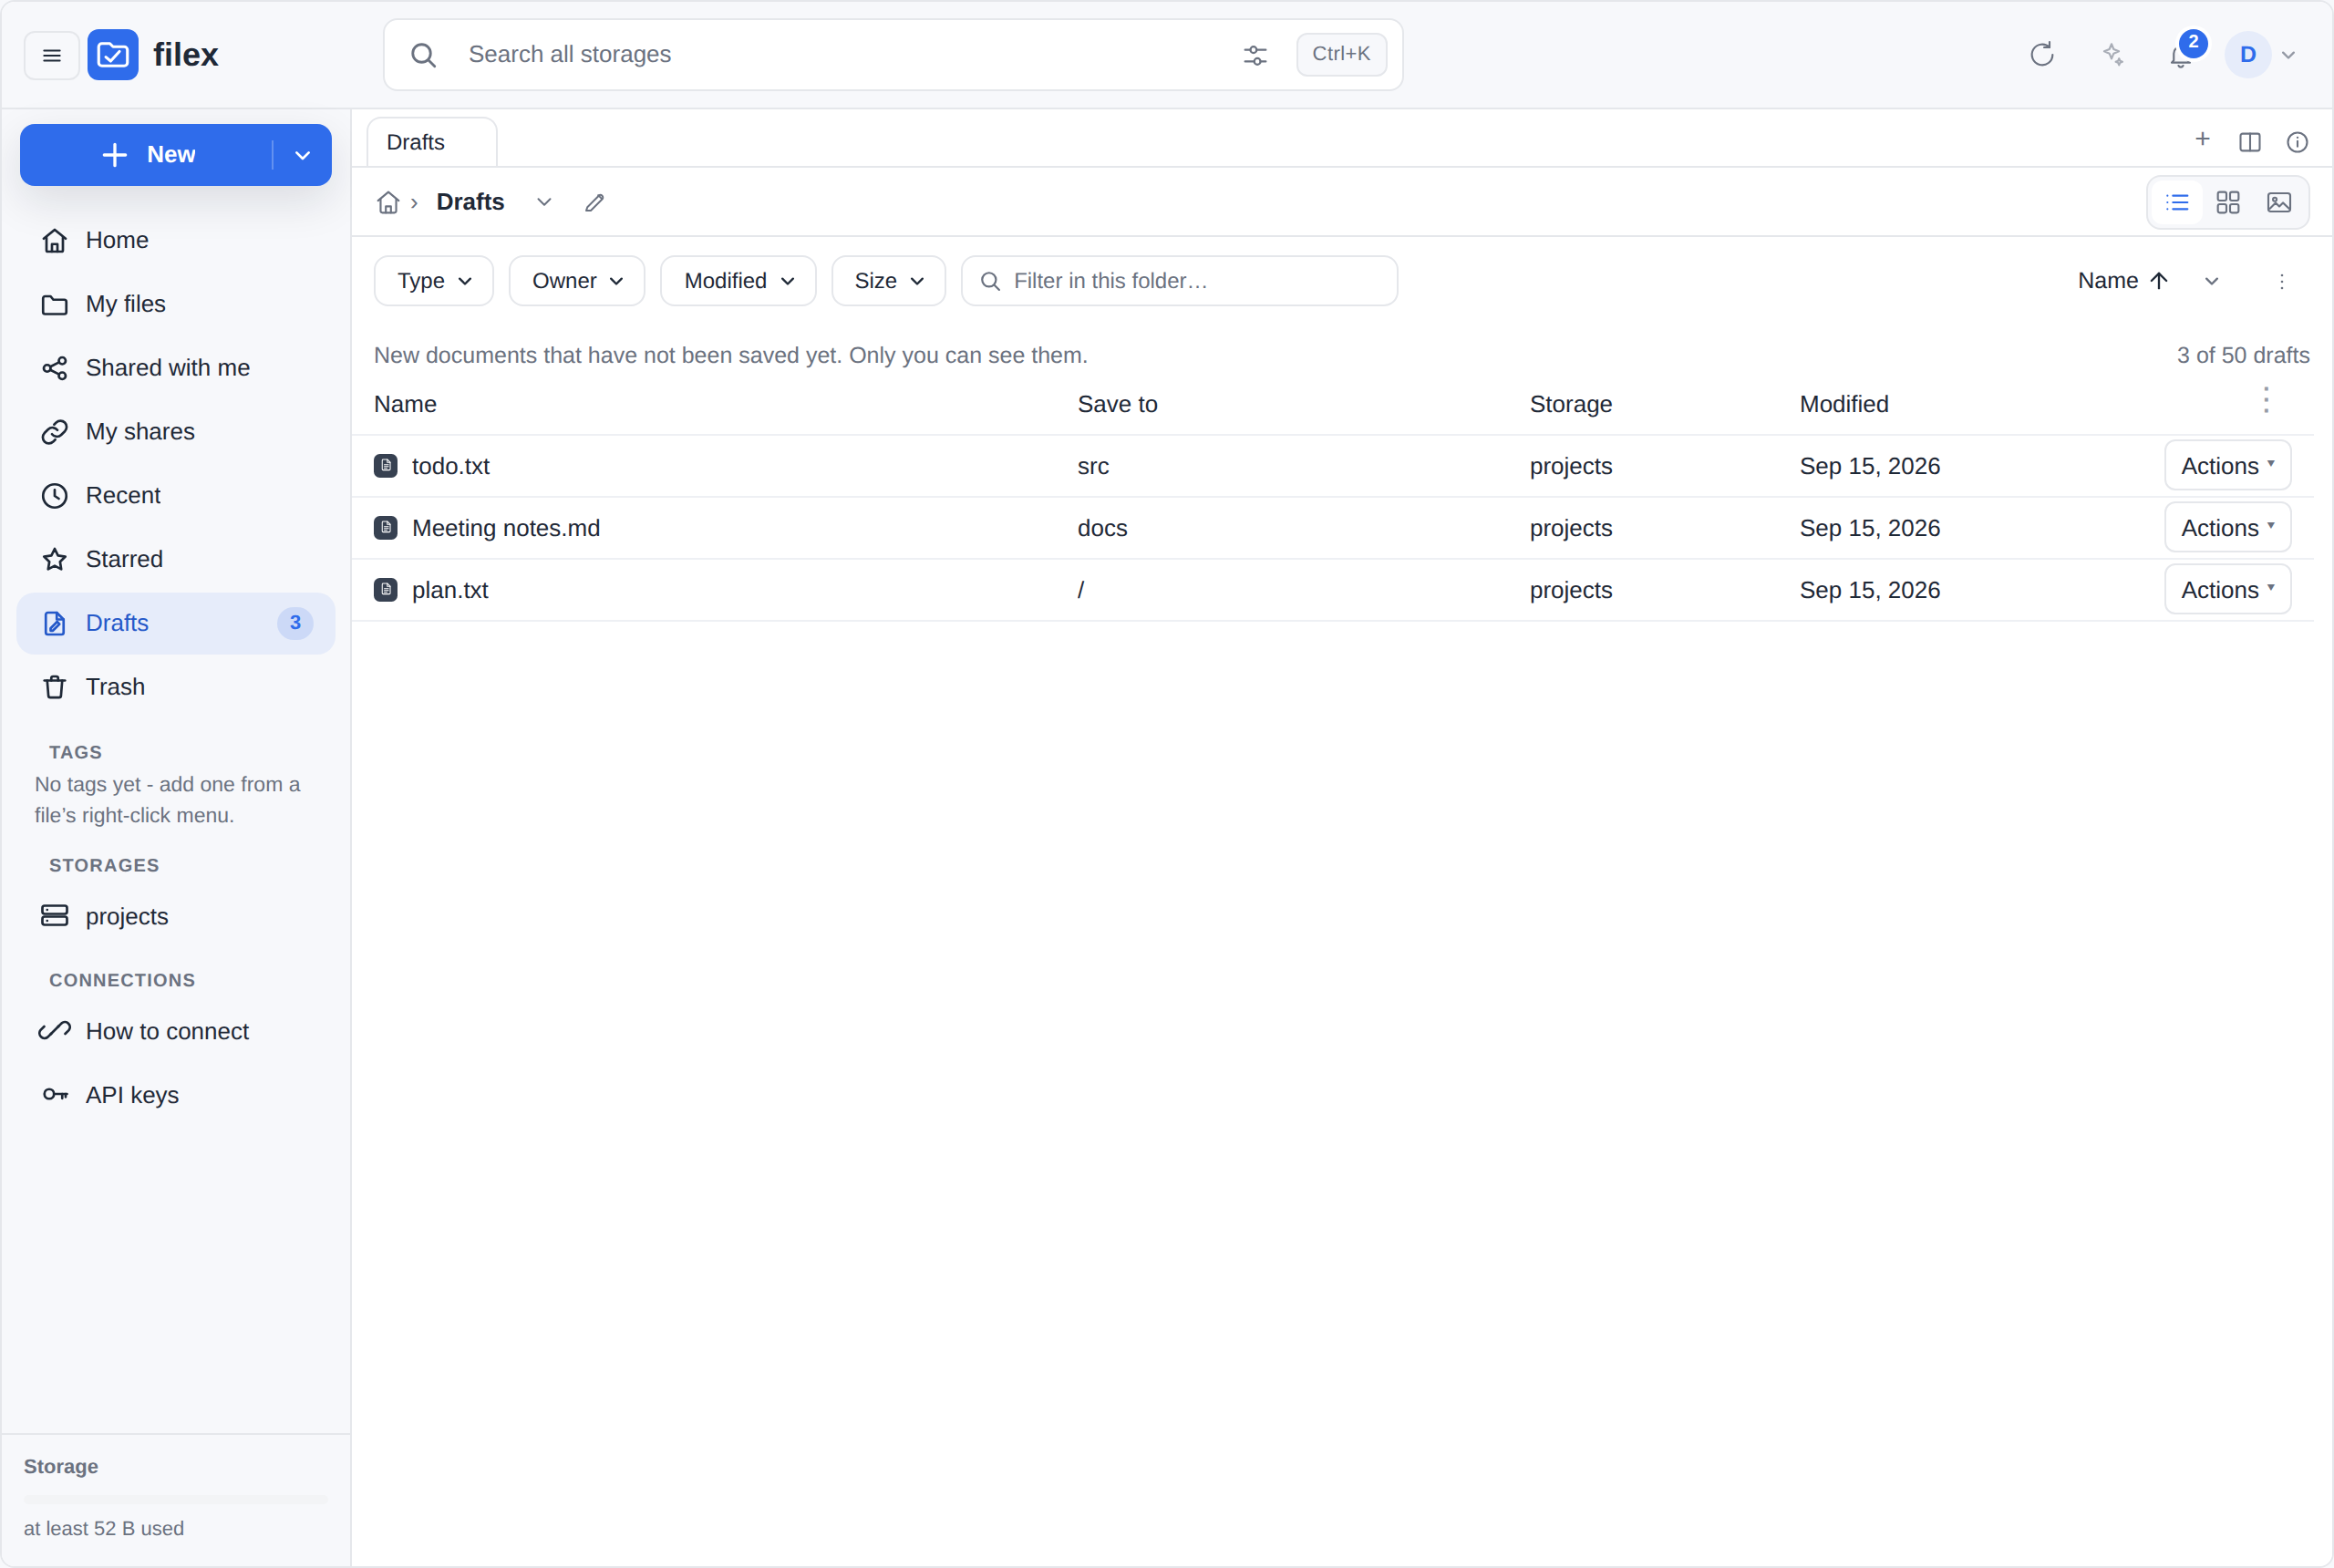Expand the New button dropdown arrow
Screen dimensions: 2334x1568
pyautogui.click(x=303, y=155)
